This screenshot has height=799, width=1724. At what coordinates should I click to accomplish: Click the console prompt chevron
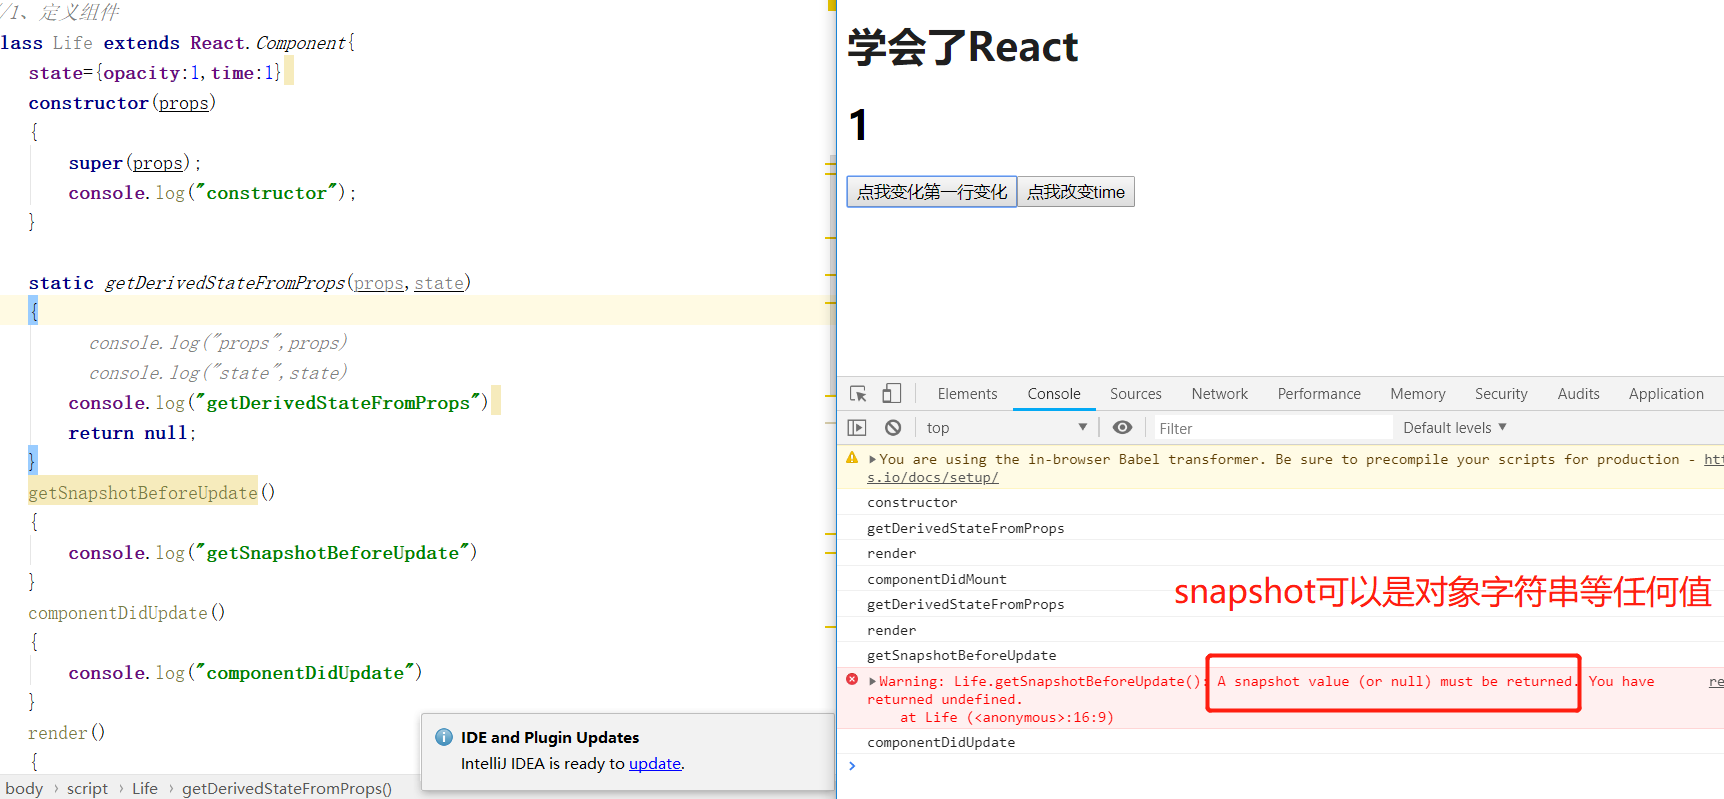pyautogui.click(x=852, y=766)
